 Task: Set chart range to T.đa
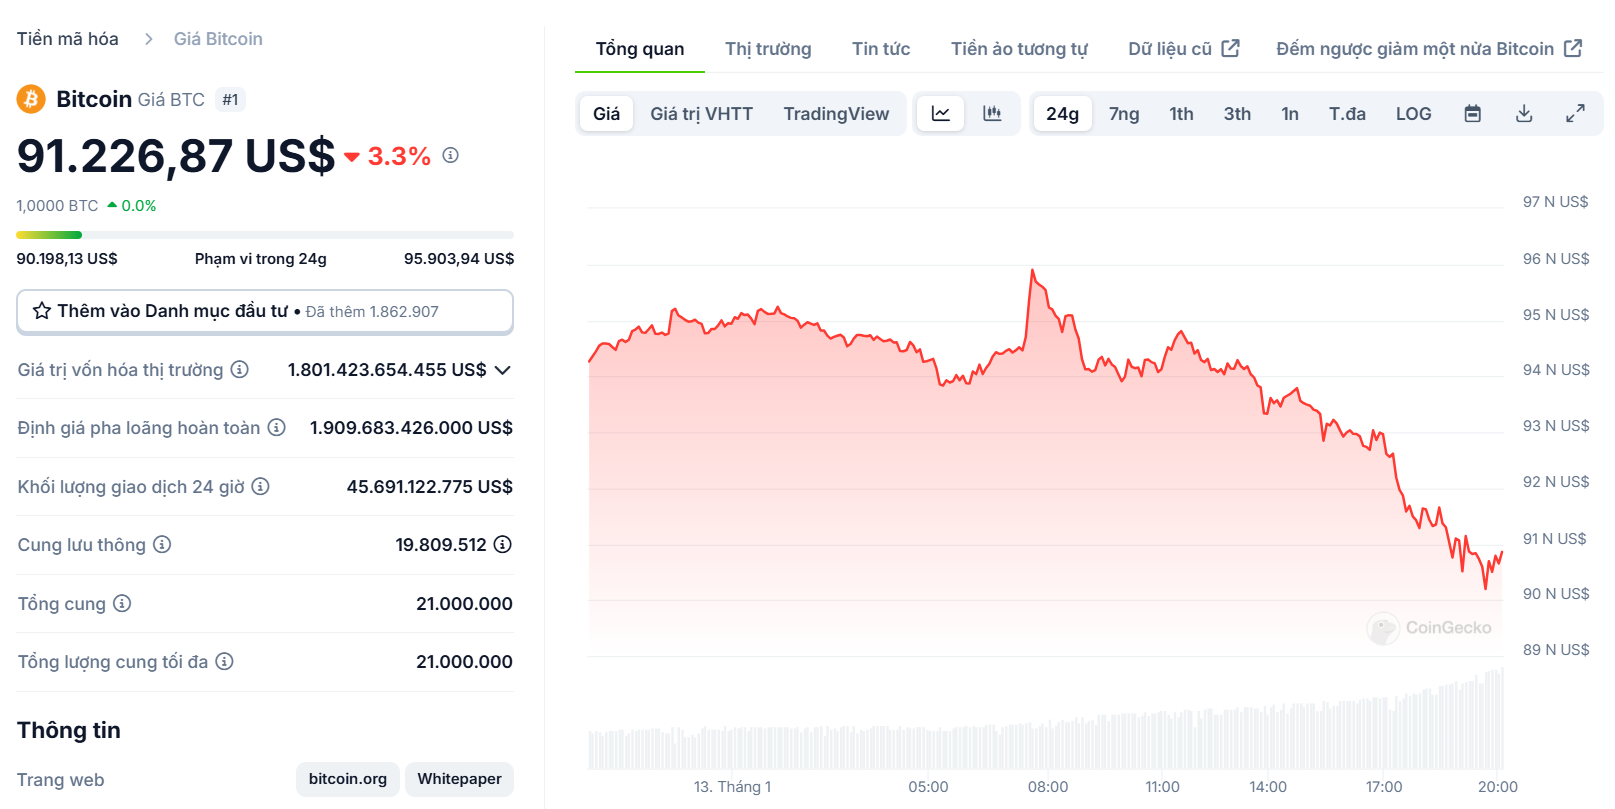pyautogui.click(x=1347, y=114)
